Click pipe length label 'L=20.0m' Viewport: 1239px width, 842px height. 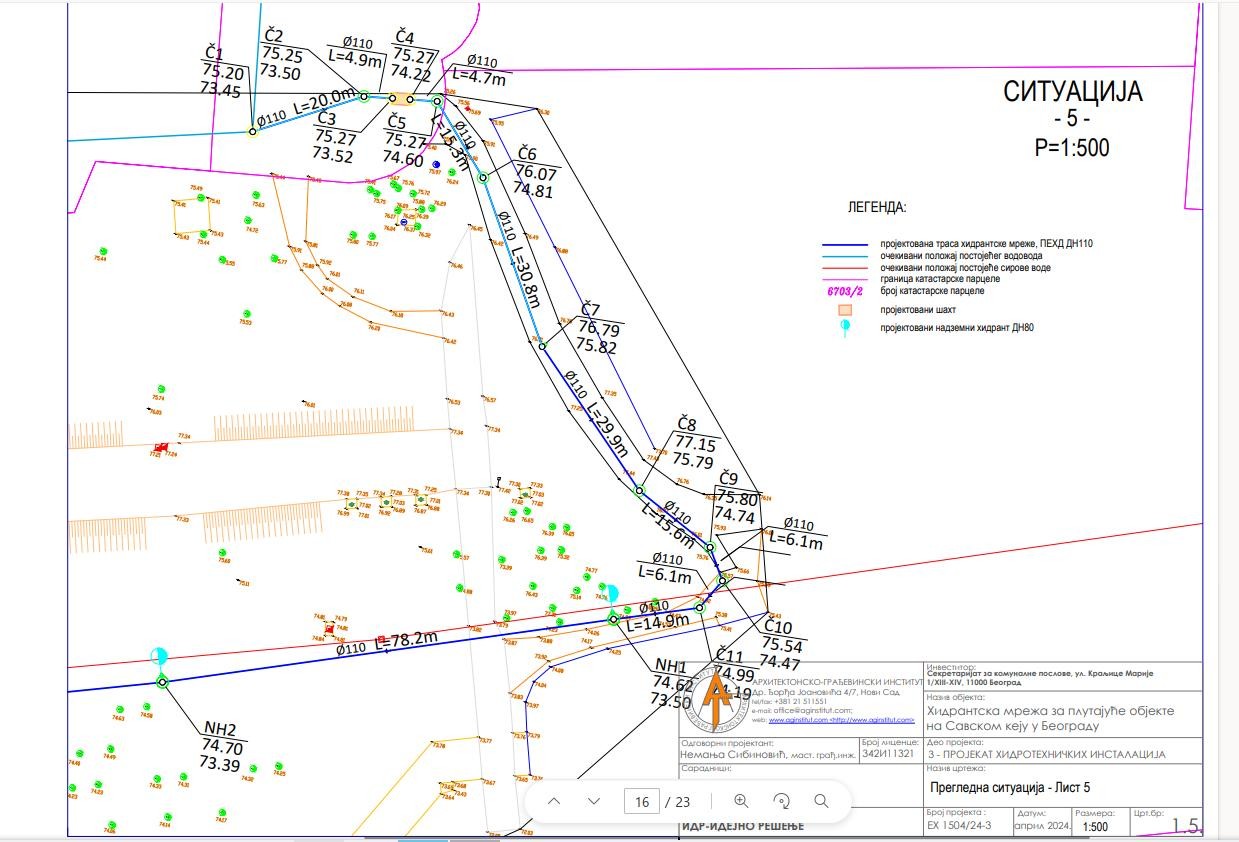coord(325,103)
